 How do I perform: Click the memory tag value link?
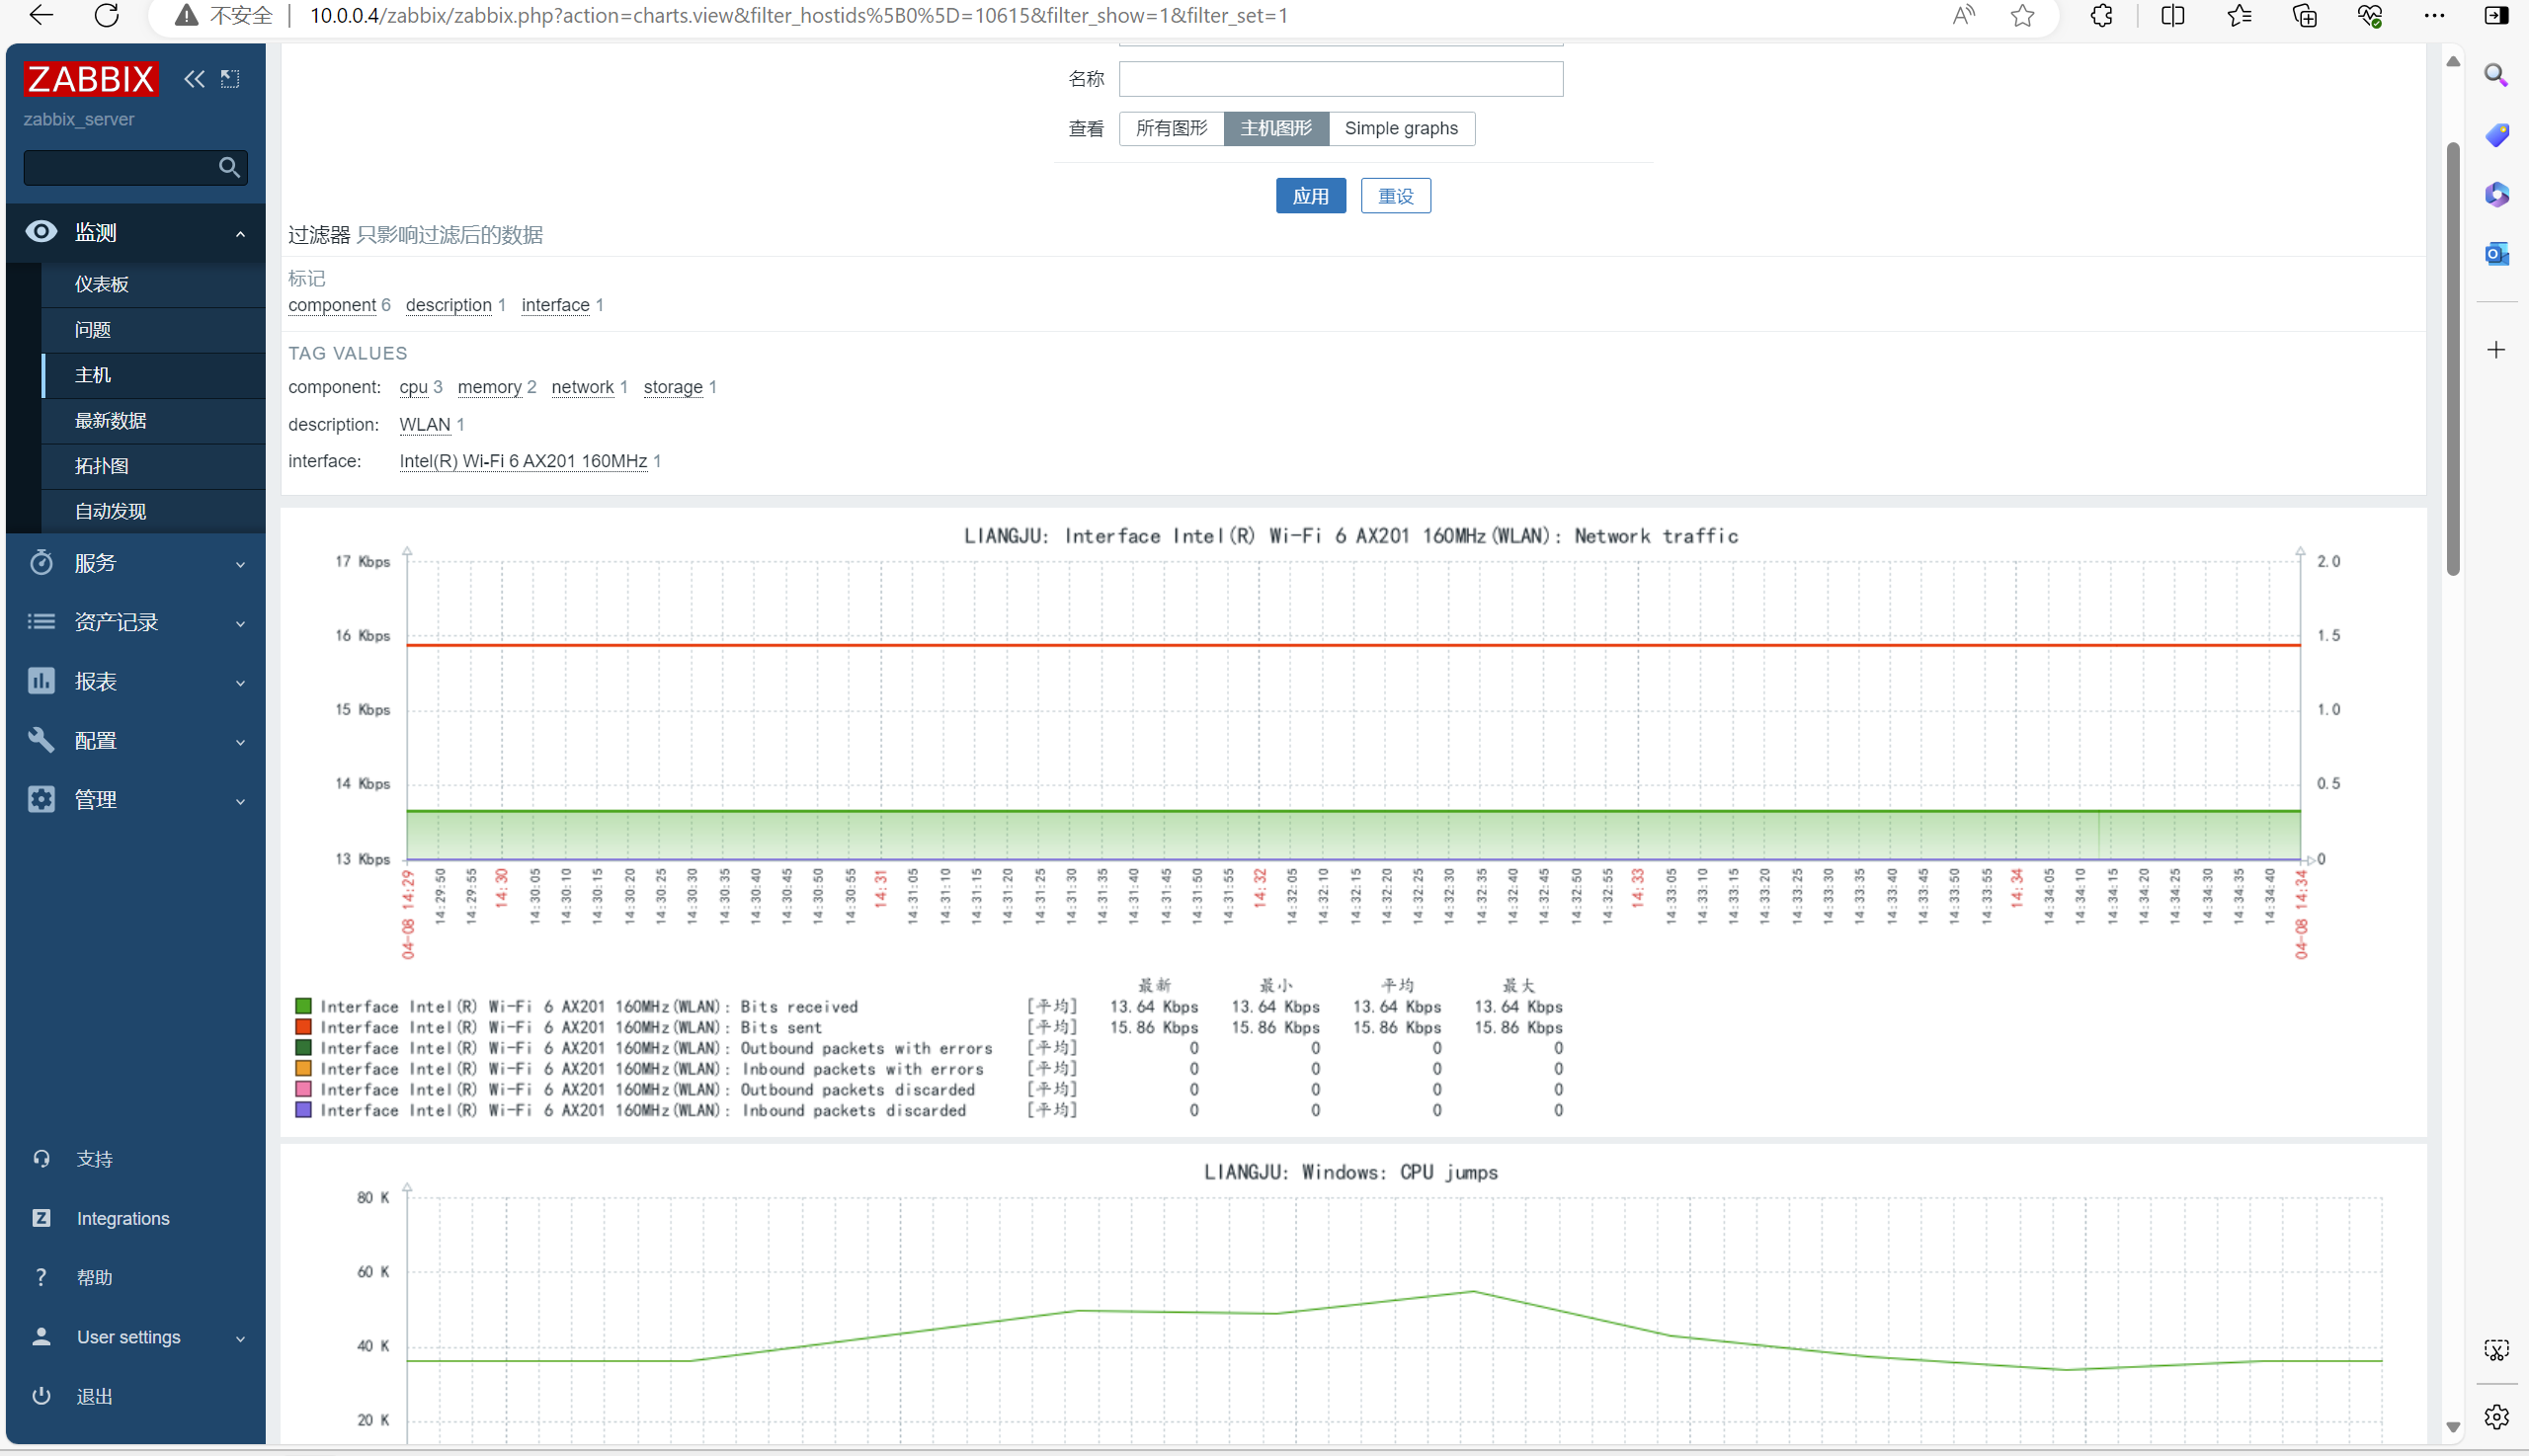(489, 387)
